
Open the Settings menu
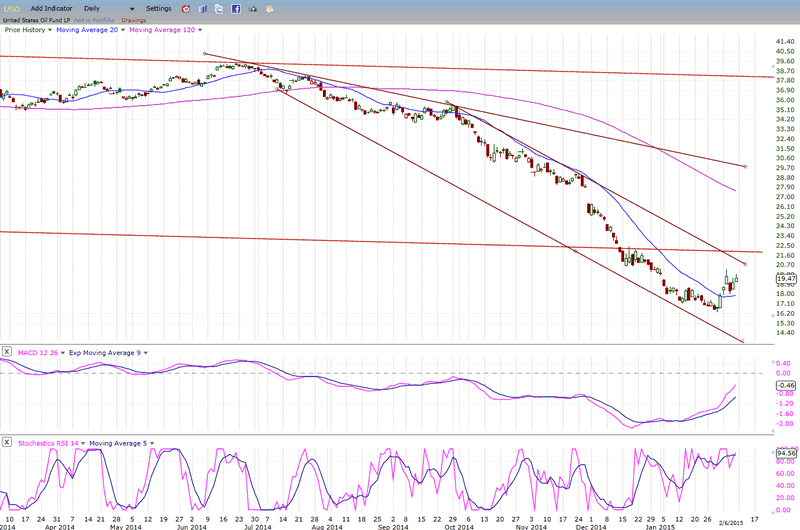(x=159, y=8)
